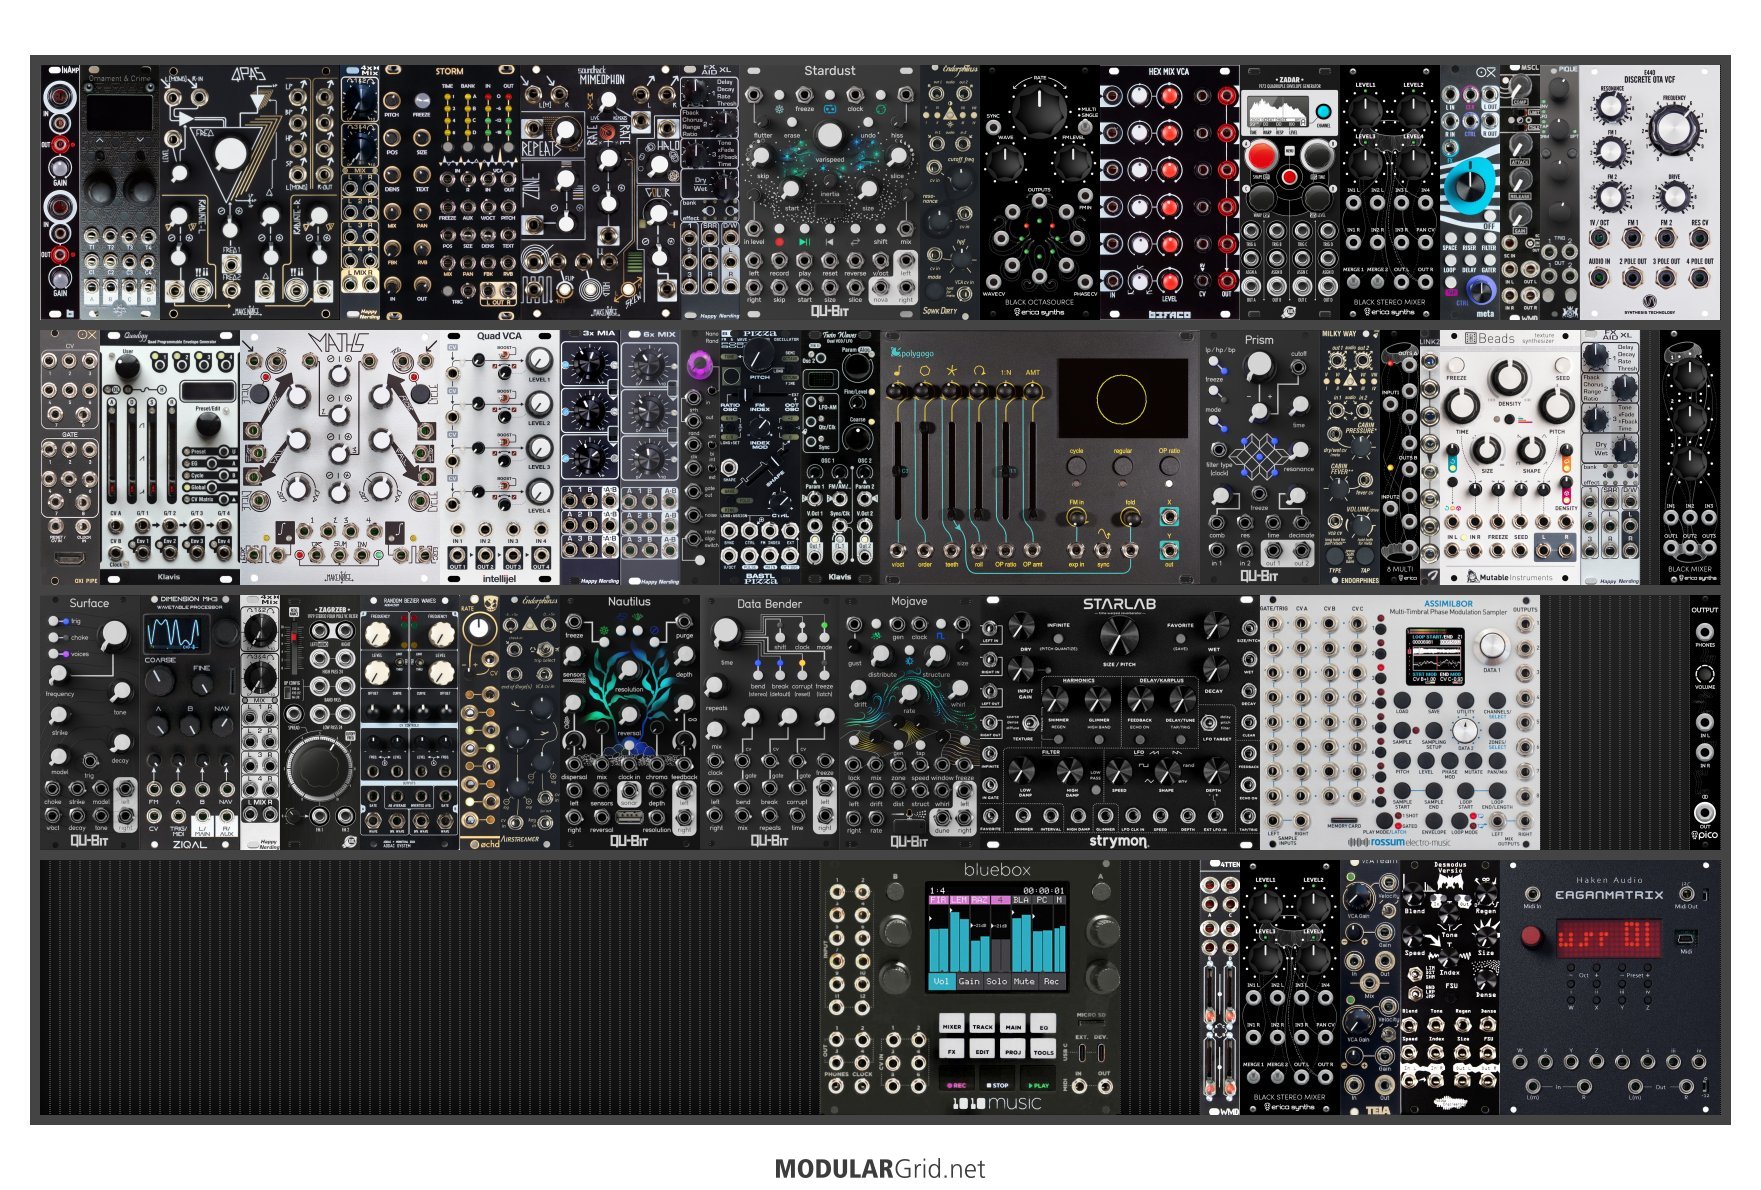Click the Blend knob on Desmodus Versio

coord(1415,895)
